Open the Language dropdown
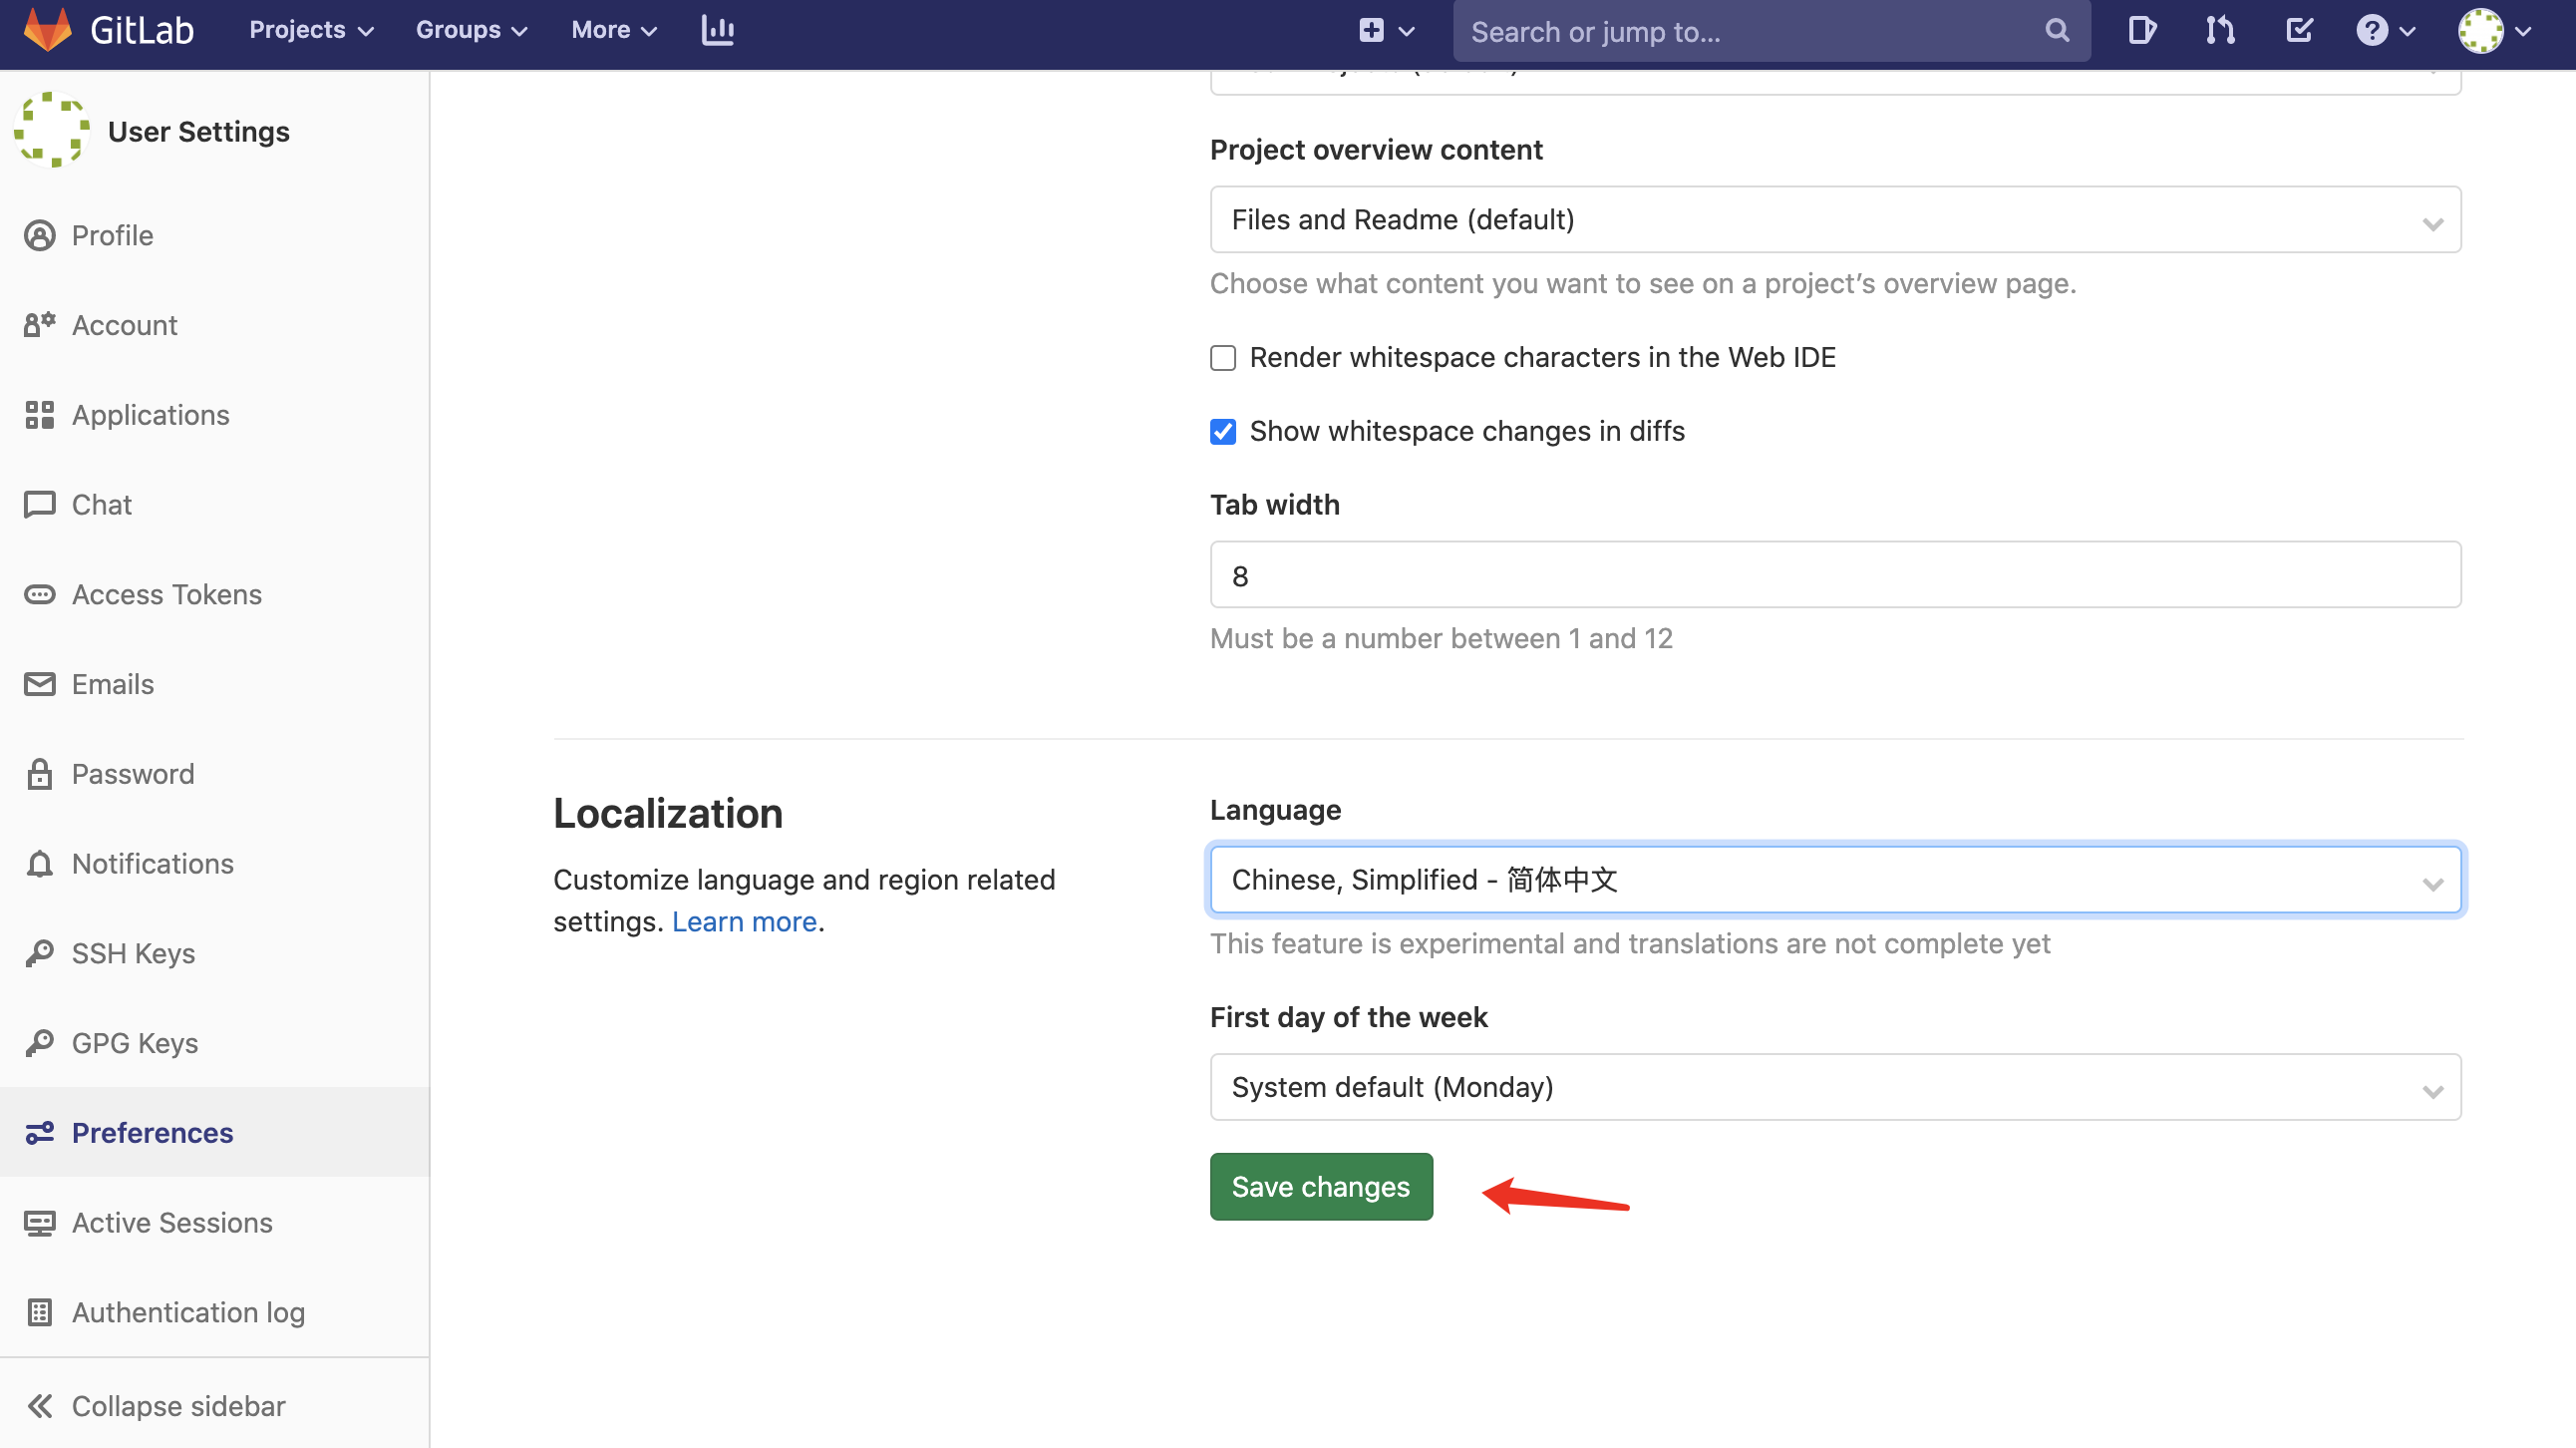Image resolution: width=2576 pixels, height=1448 pixels. tap(1835, 880)
